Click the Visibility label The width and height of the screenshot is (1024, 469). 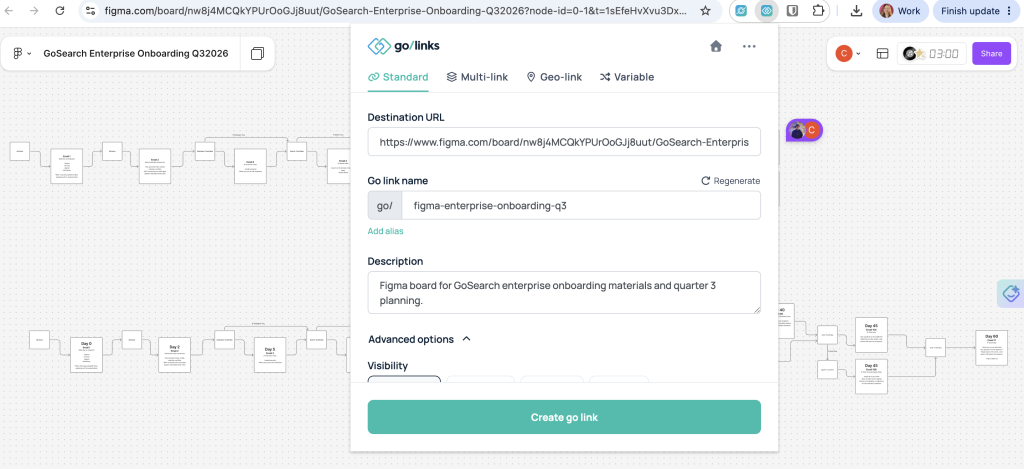pyautogui.click(x=387, y=366)
